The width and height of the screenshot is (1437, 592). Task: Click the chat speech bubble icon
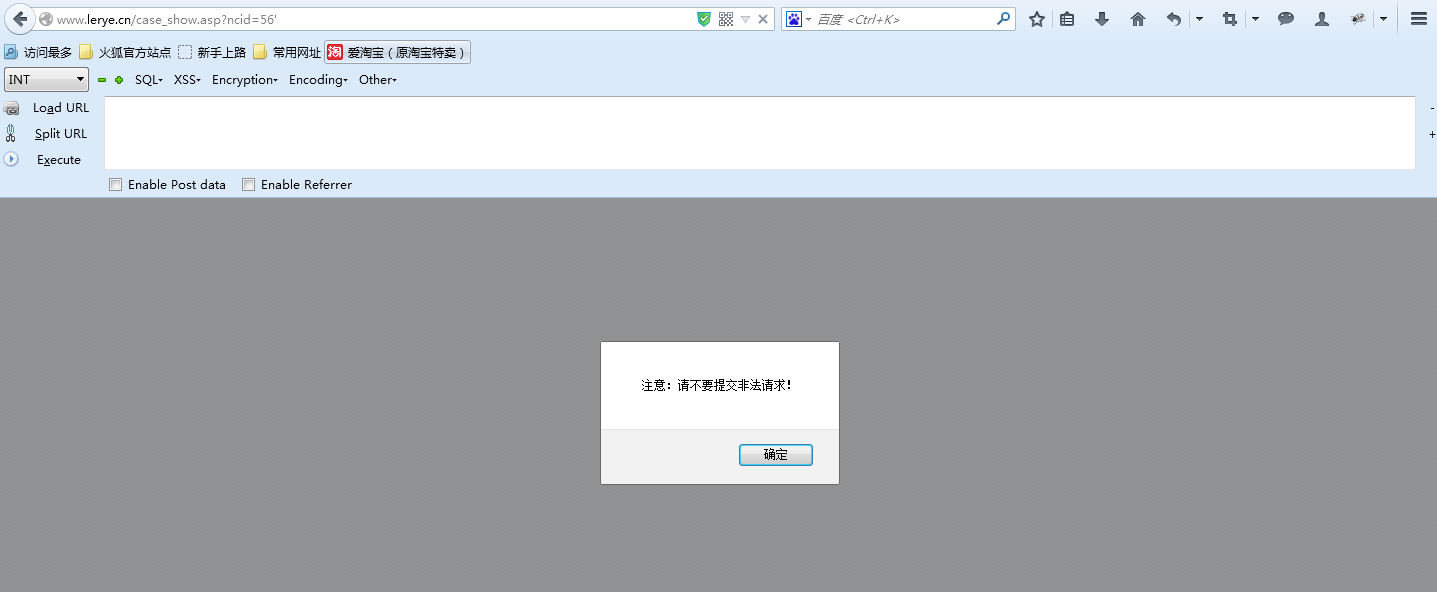coord(1286,19)
